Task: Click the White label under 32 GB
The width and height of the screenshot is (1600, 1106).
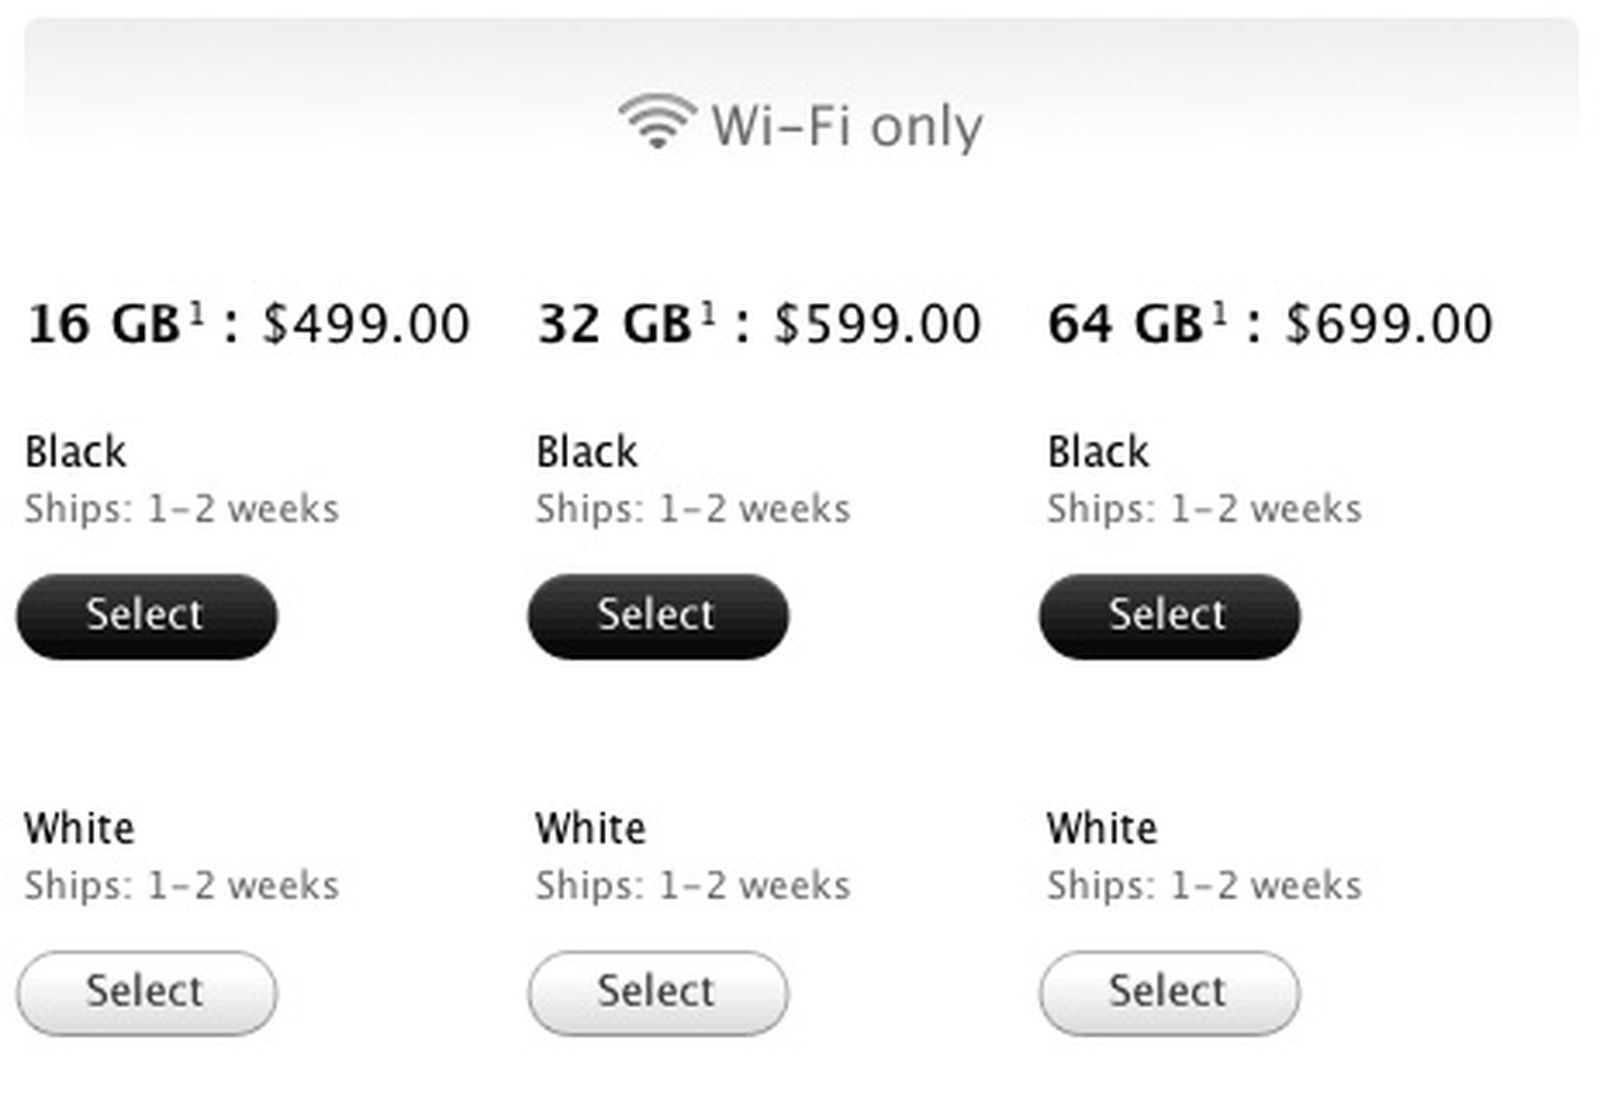Action: coord(590,829)
